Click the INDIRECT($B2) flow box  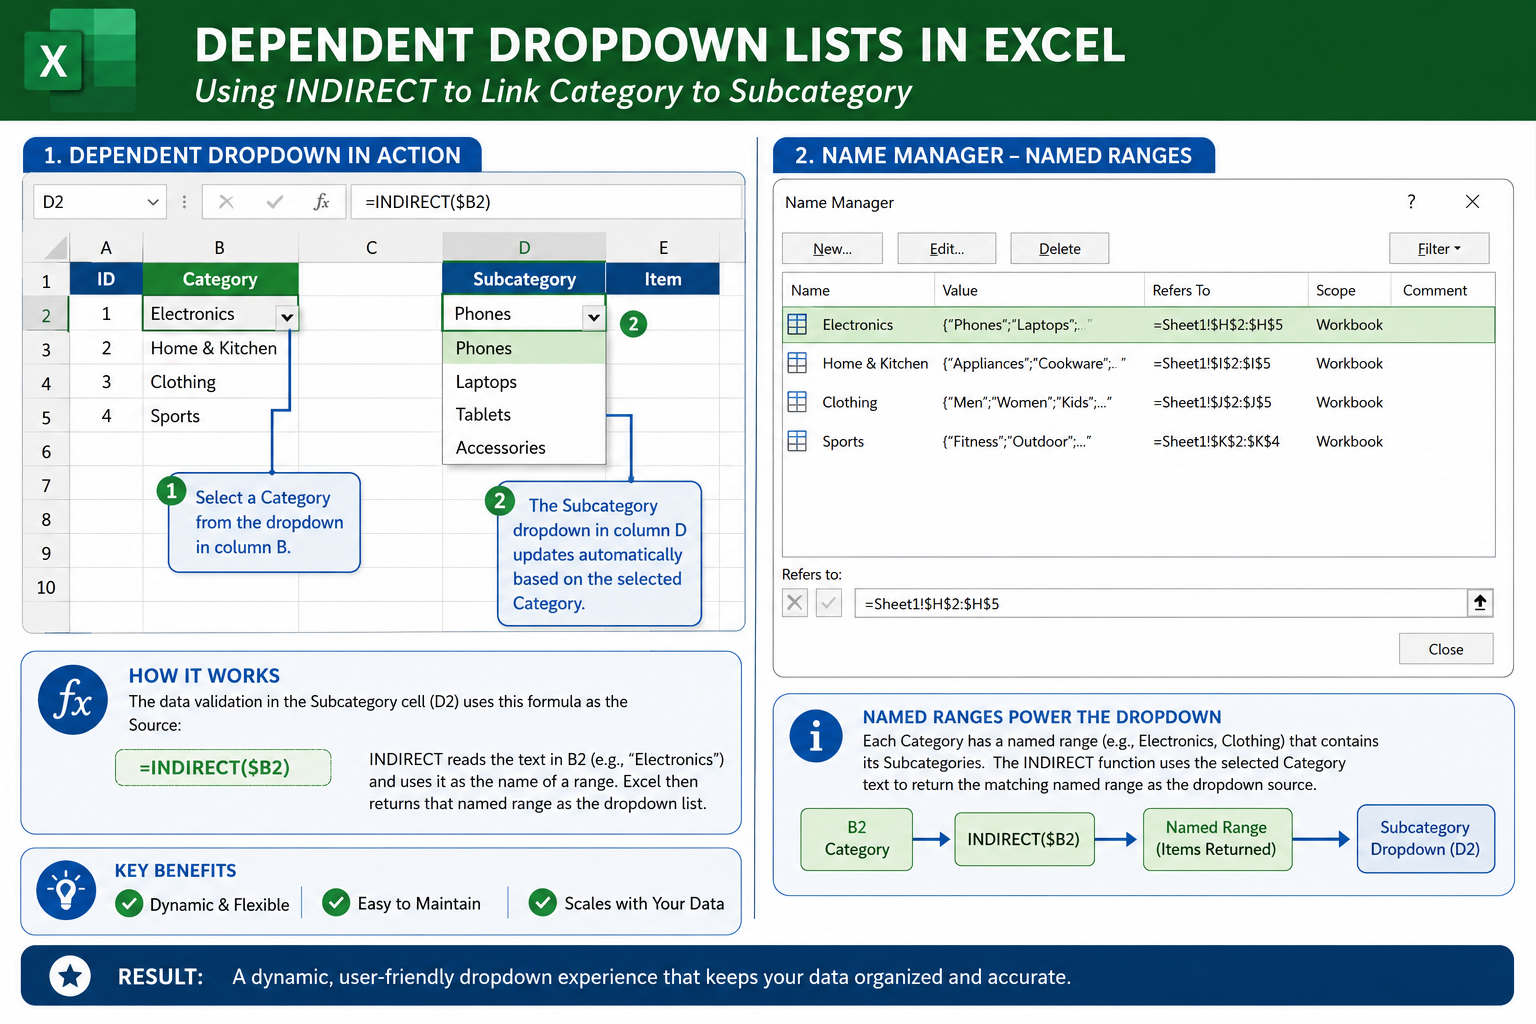click(x=1024, y=839)
